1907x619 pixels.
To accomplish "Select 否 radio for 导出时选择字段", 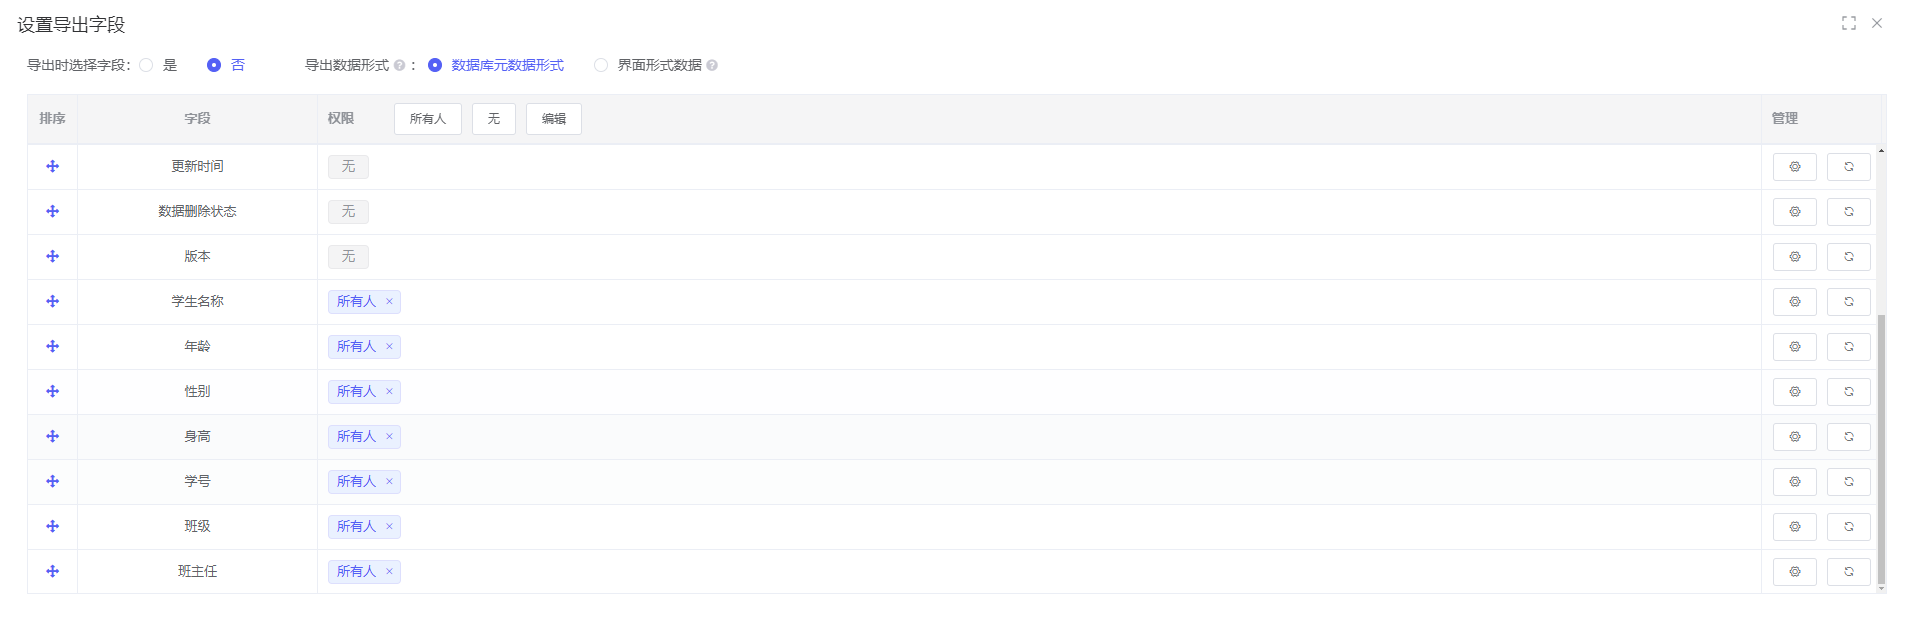I will (214, 65).
